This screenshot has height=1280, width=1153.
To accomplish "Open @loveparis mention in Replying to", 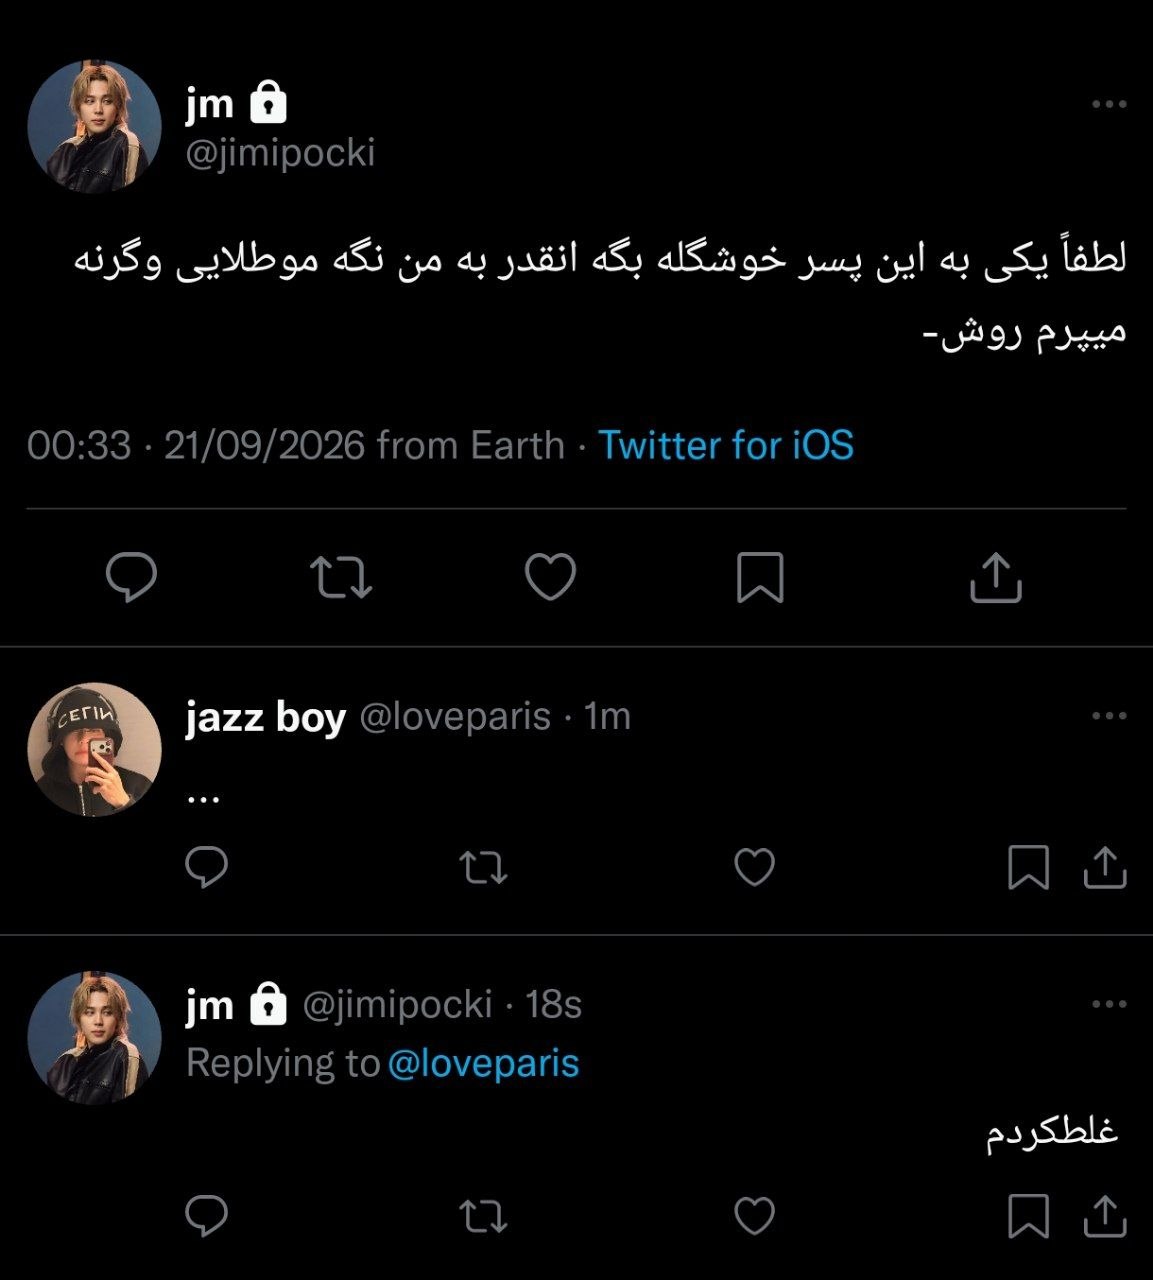I will click(483, 1063).
